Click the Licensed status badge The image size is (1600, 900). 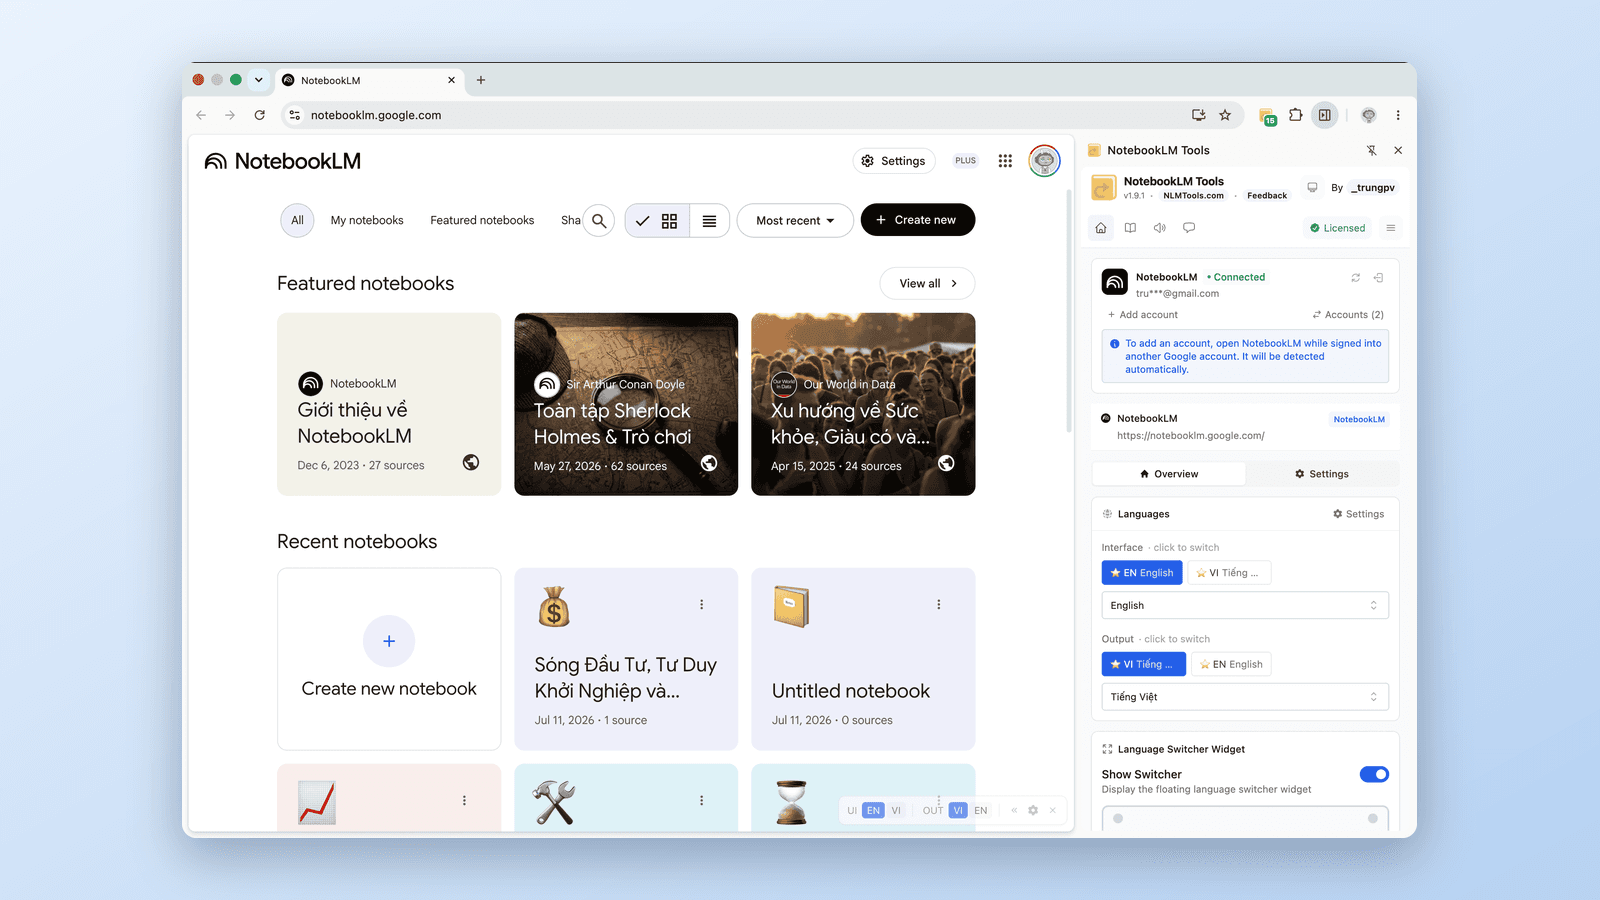click(x=1337, y=228)
